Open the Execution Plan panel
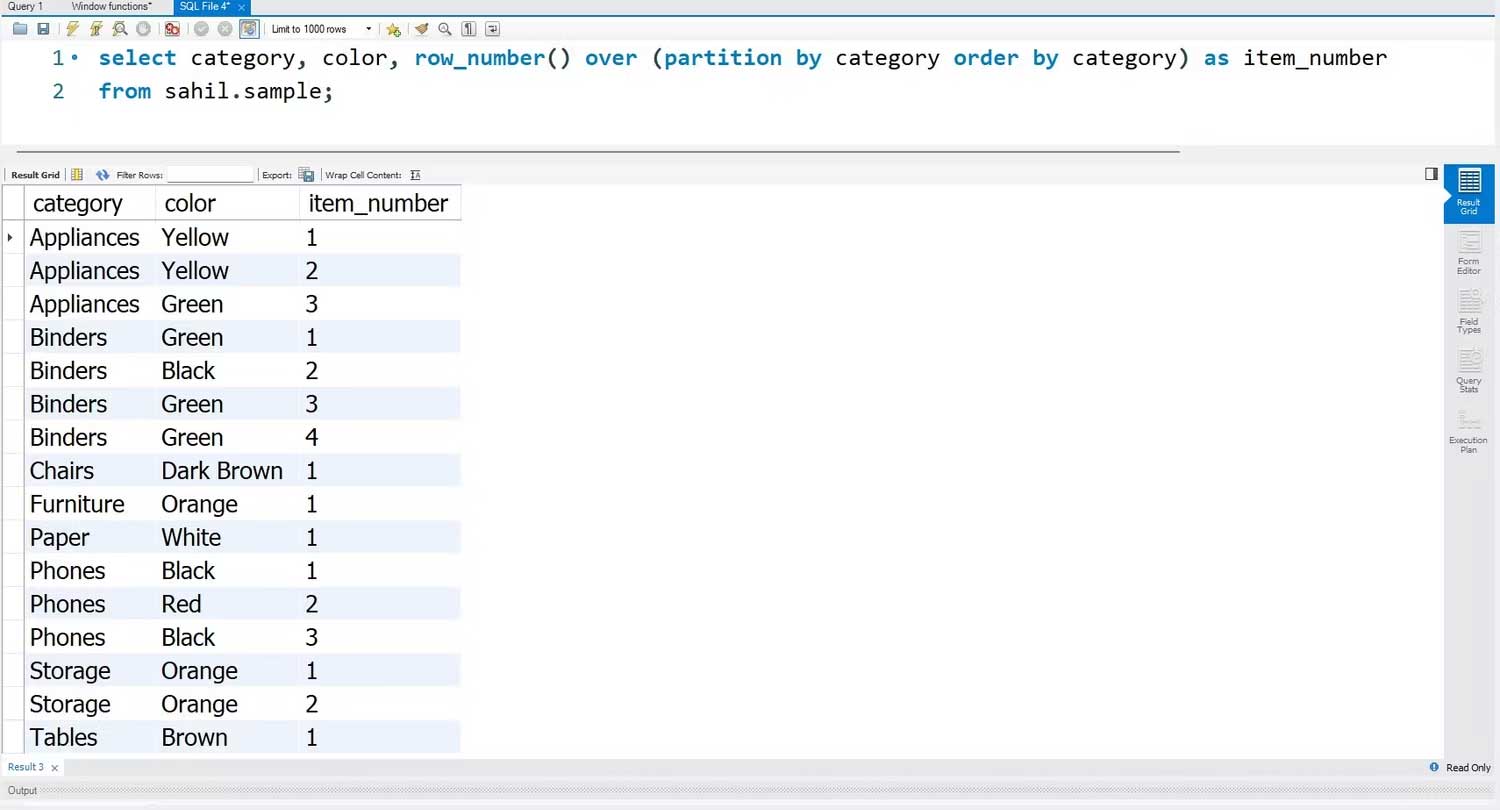Screen dimensions: 1500x810 pos(1468,432)
